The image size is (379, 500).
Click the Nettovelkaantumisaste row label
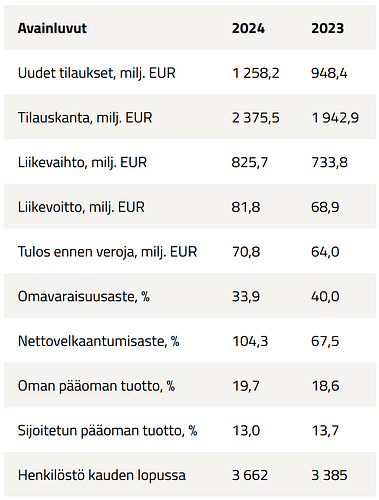pyautogui.click(x=99, y=341)
